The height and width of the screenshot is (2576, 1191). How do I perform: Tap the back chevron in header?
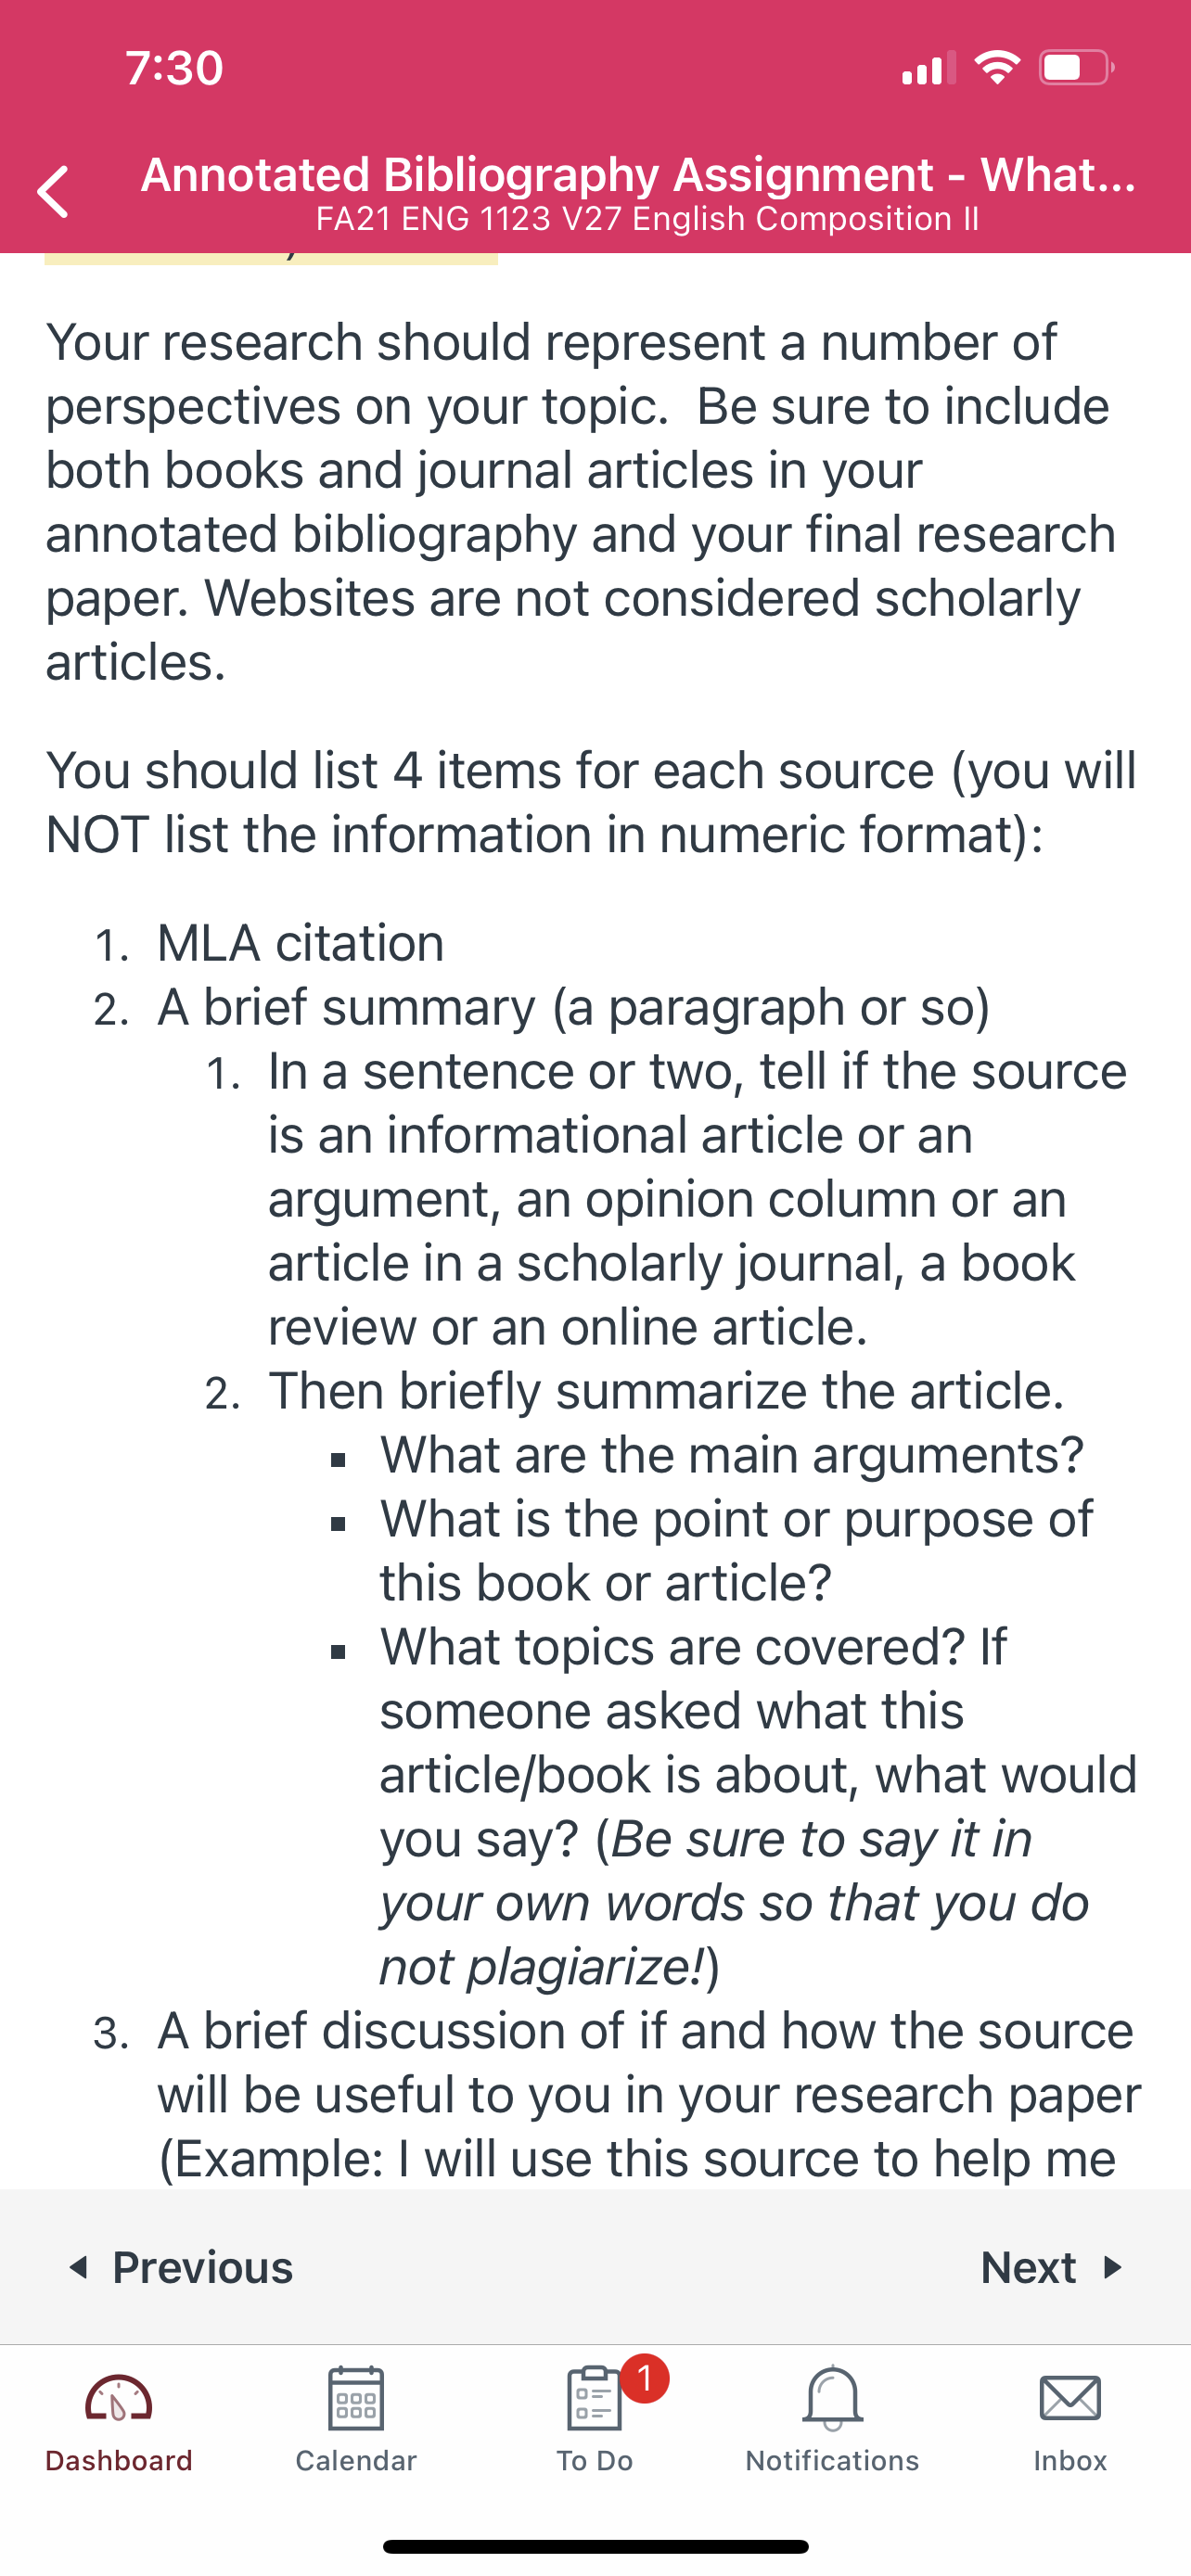pos(53,192)
